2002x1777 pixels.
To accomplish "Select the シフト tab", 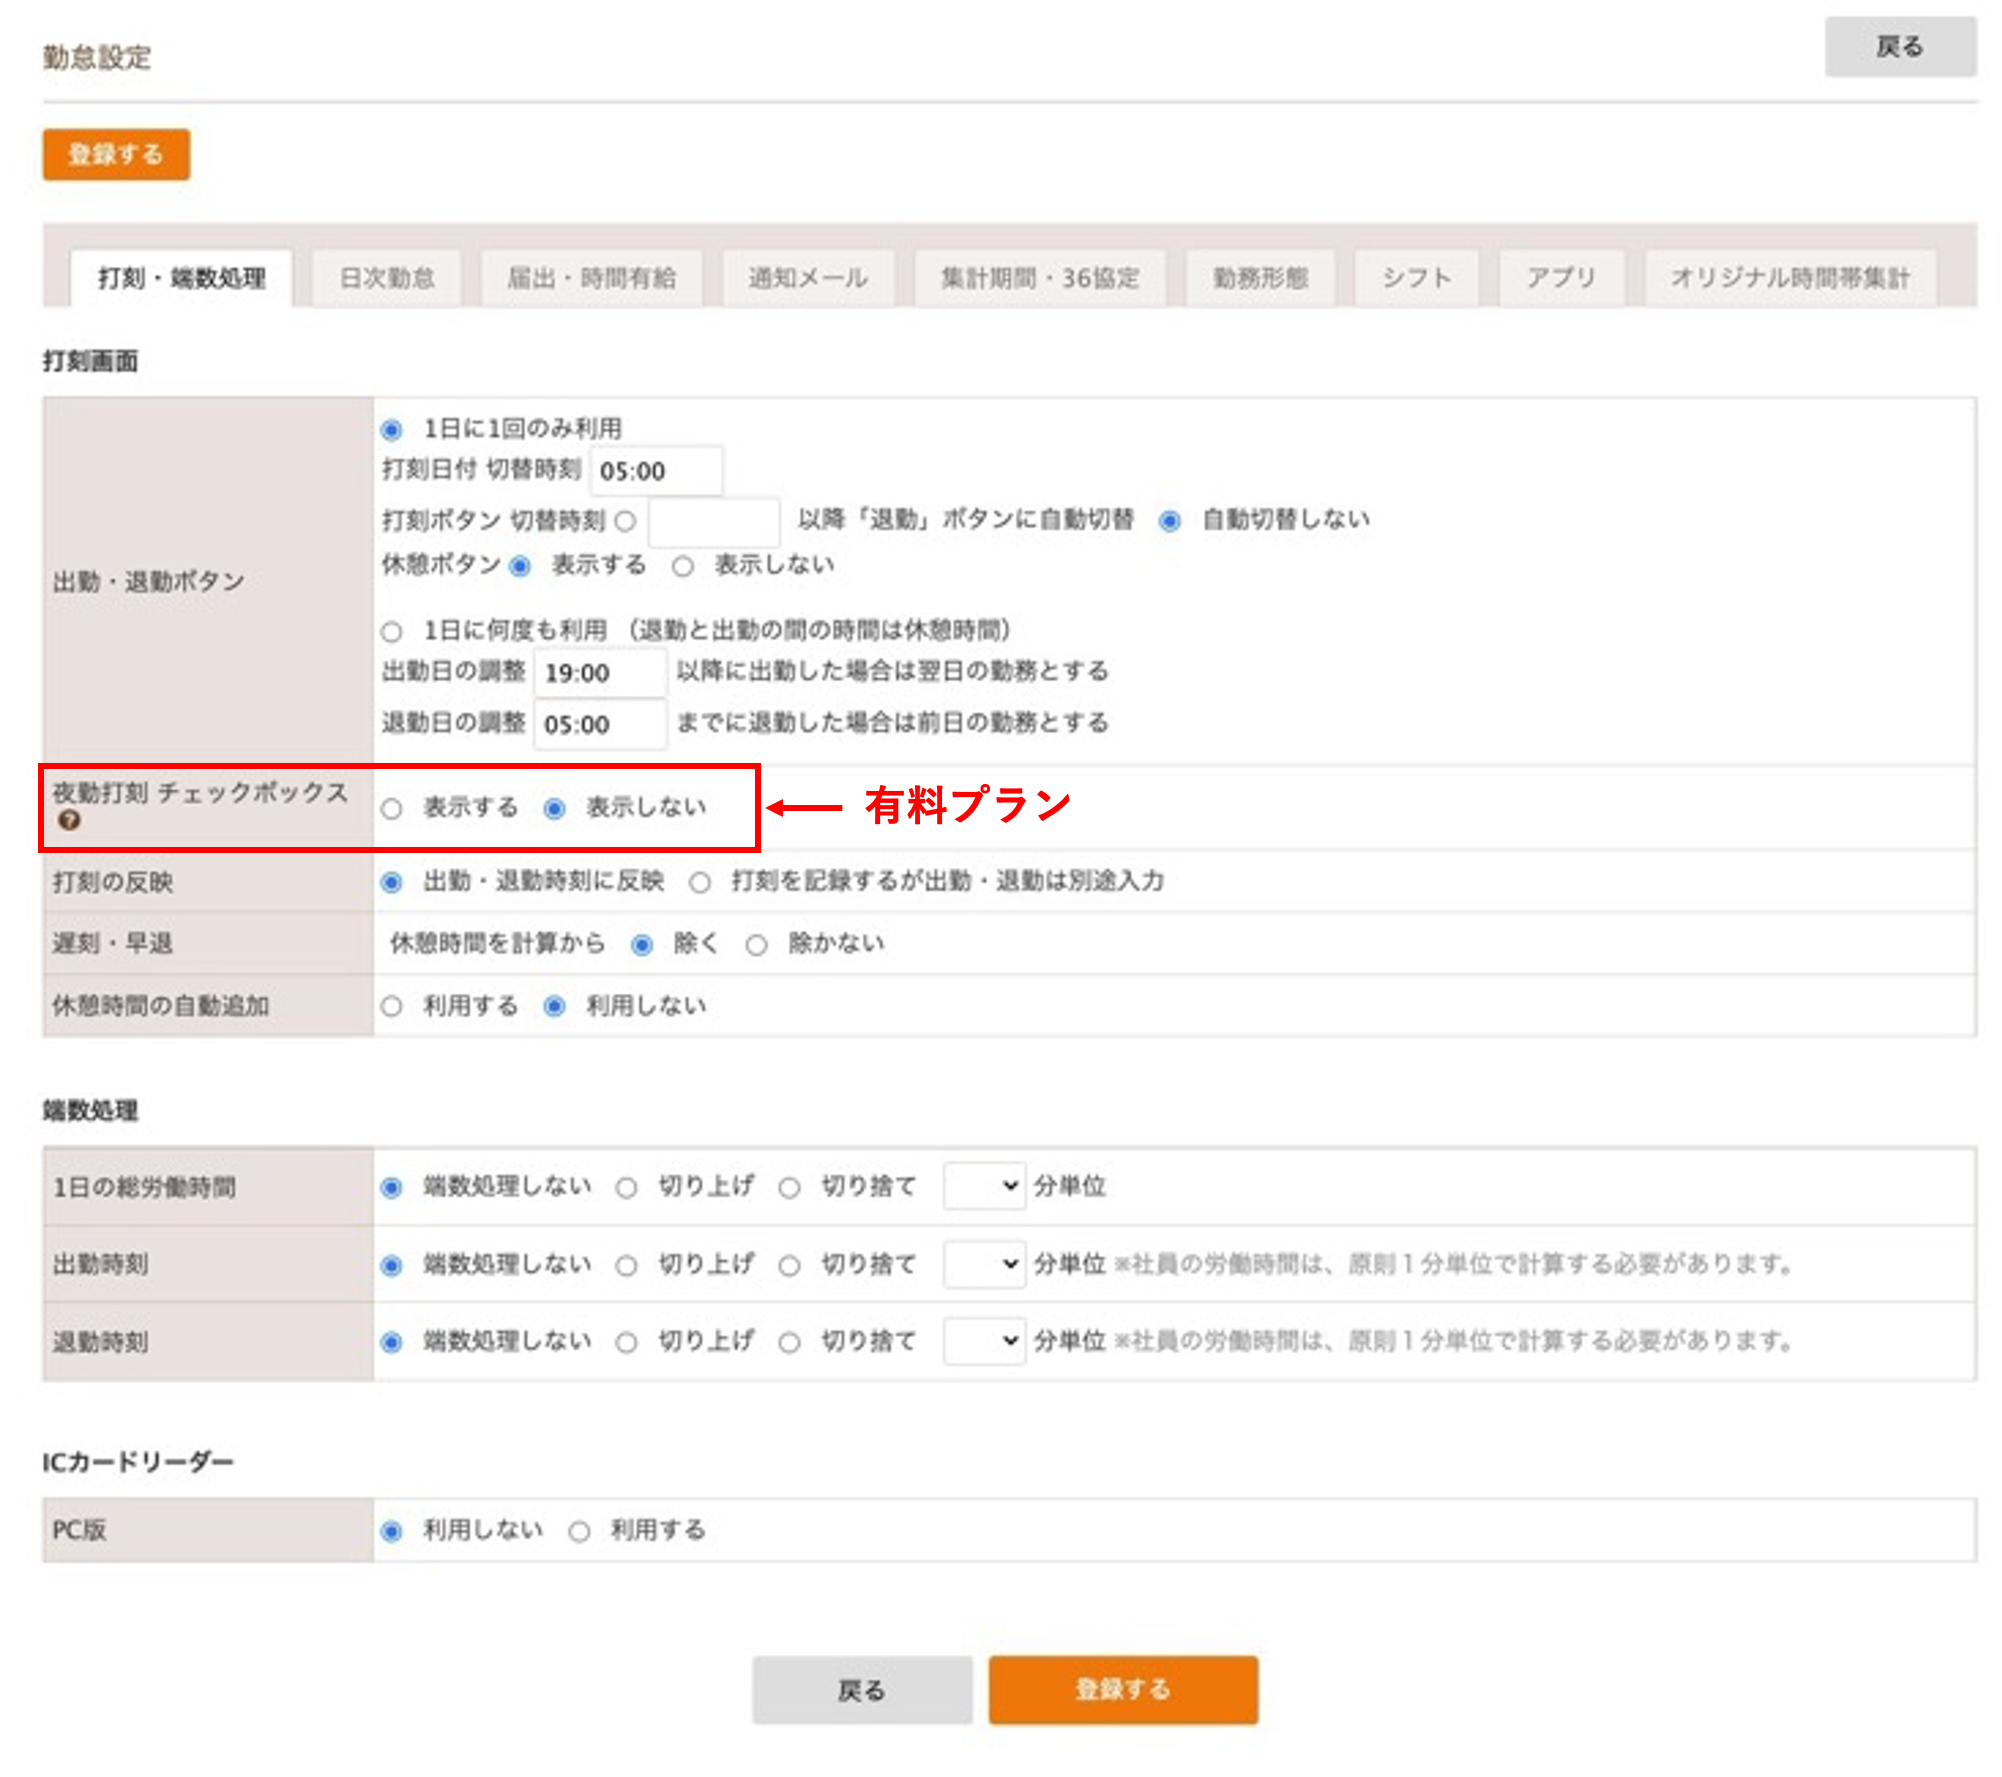I will (x=1416, y=279).
